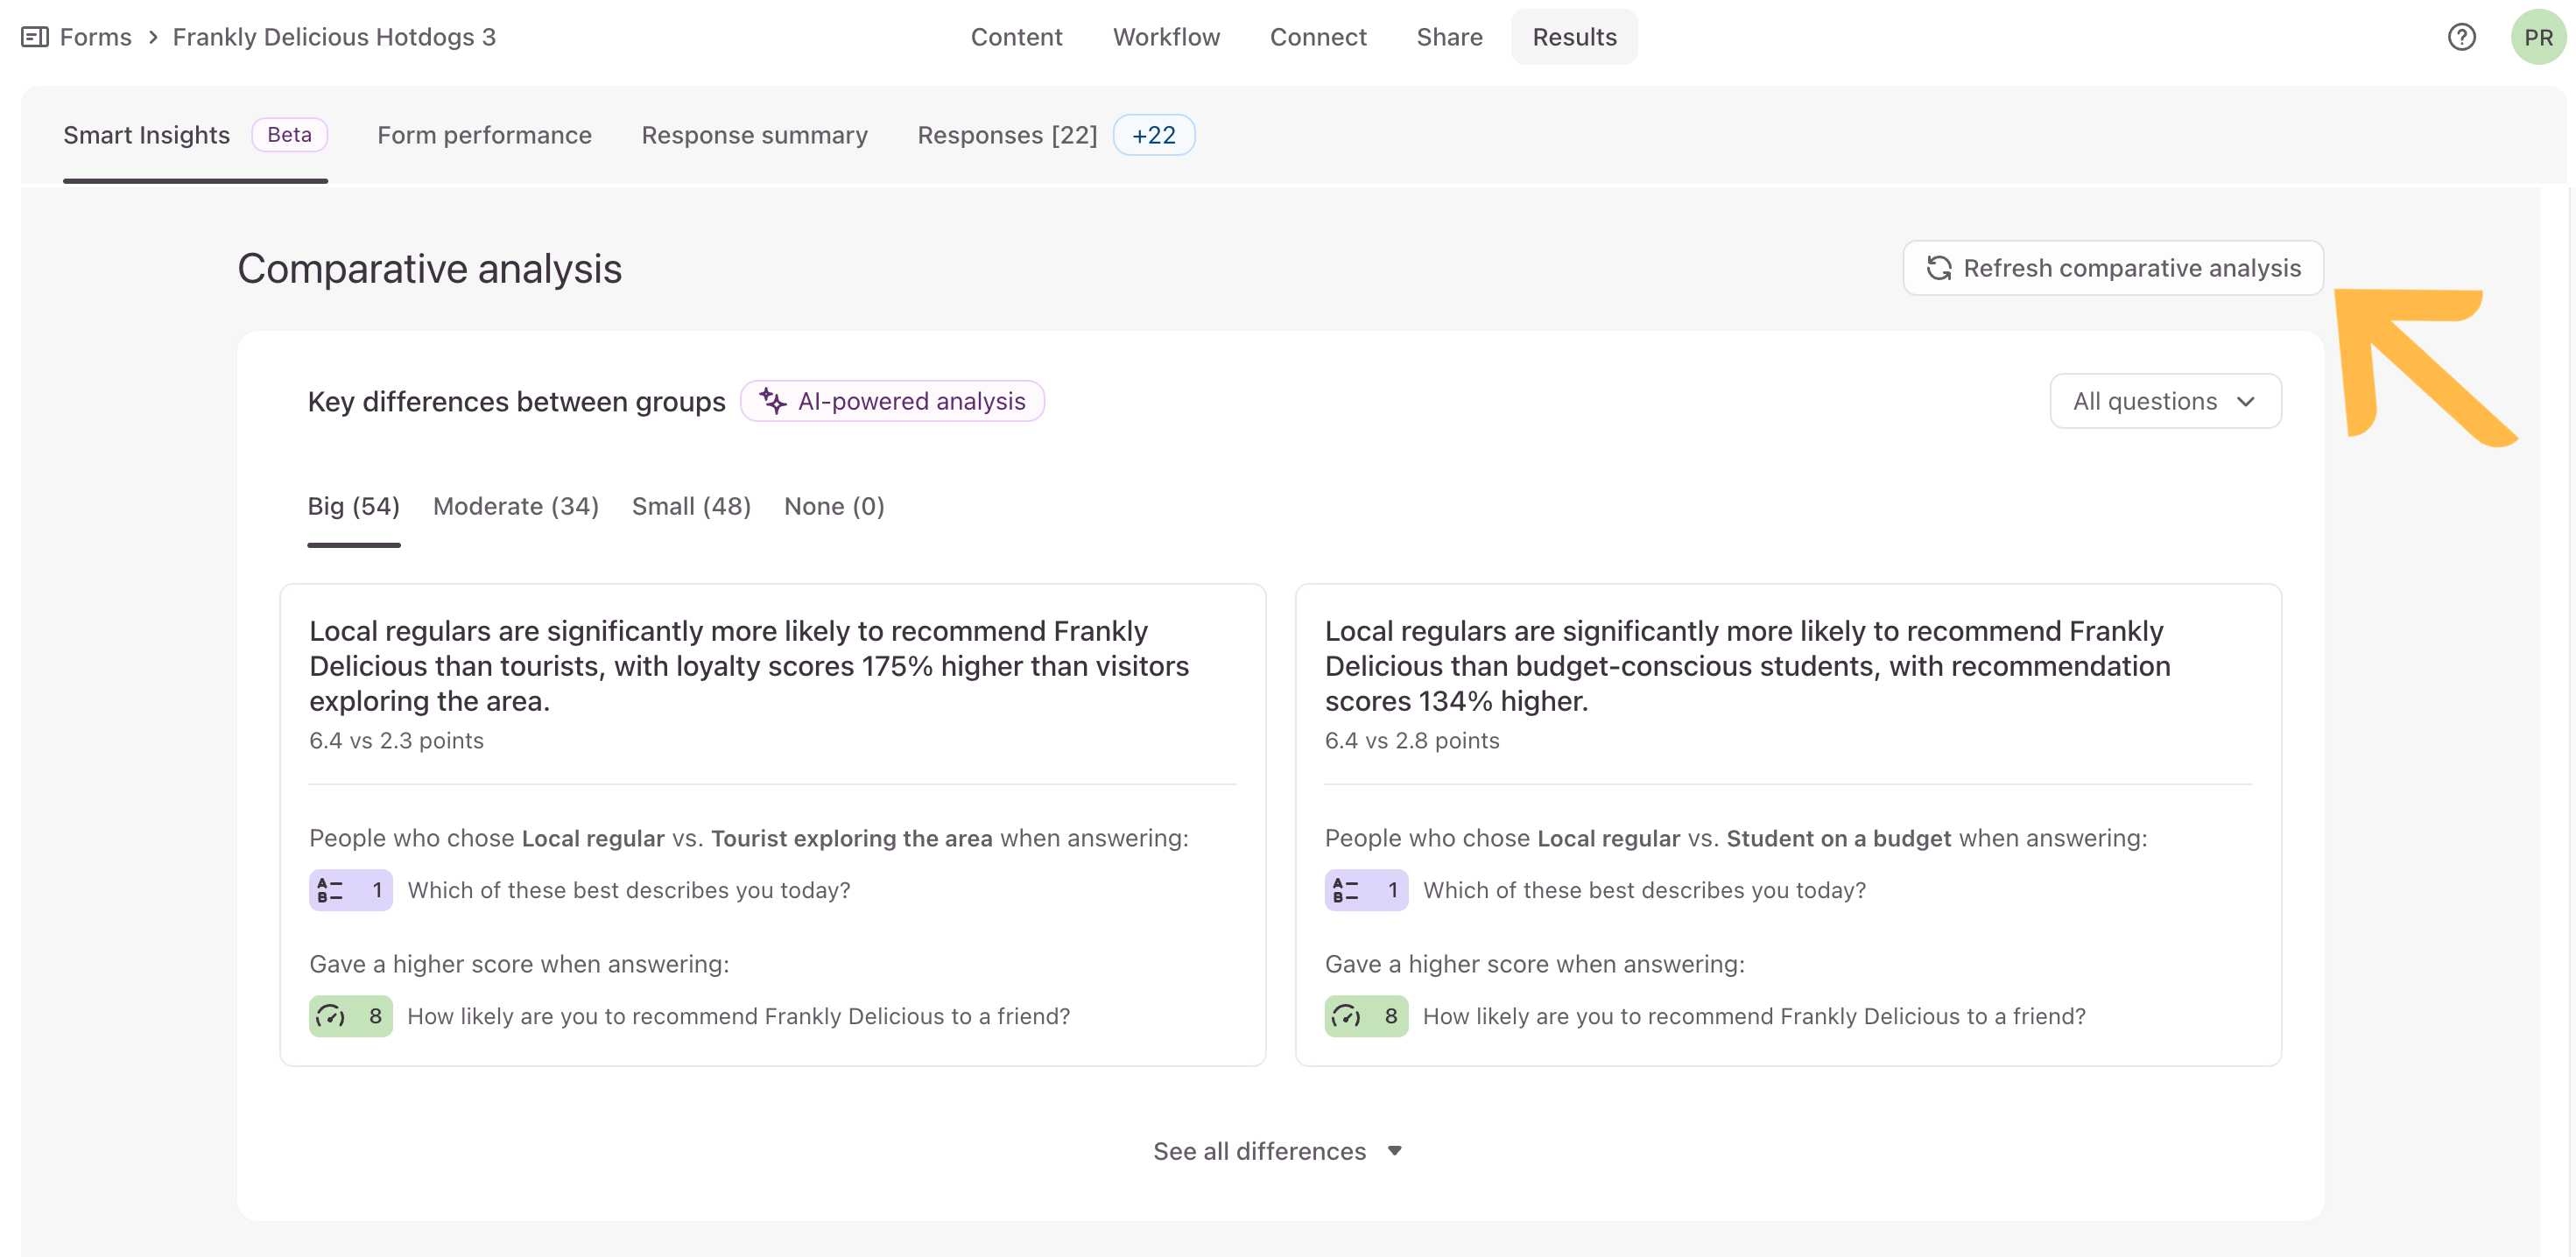Click question 1 badge in student card
2576x1257 pixels.
(1366, 890)
